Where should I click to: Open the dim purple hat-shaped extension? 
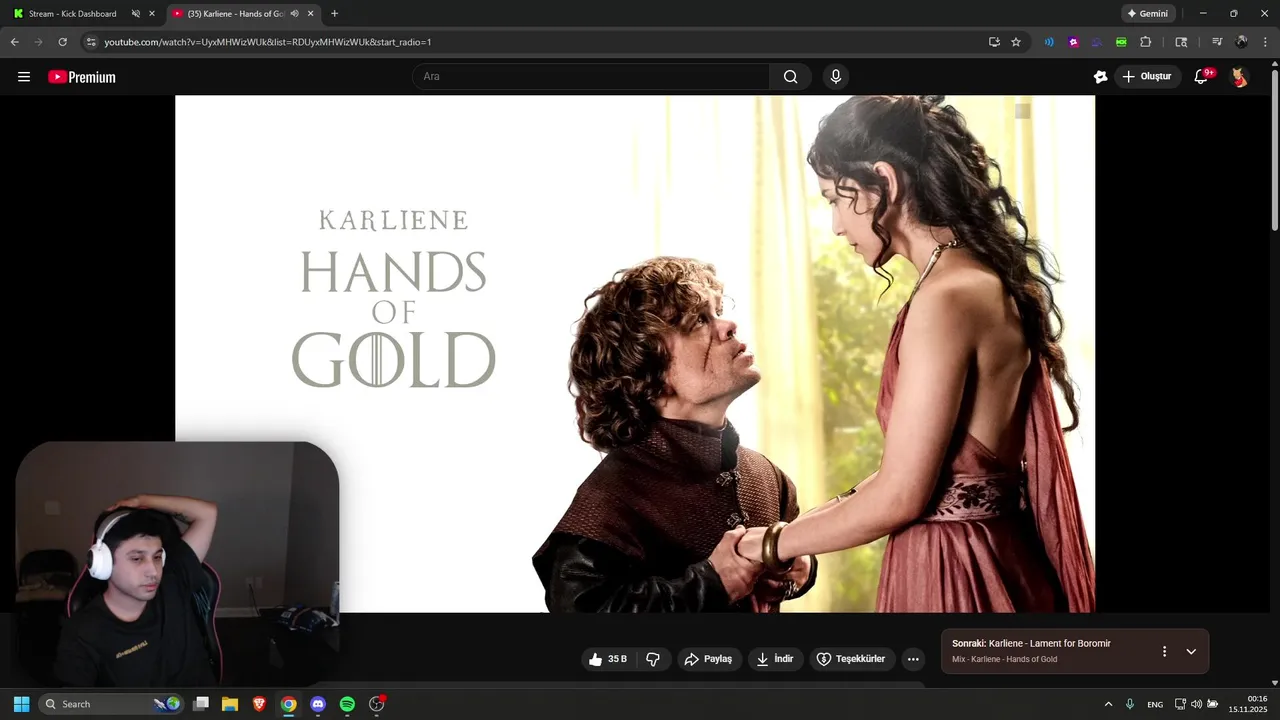pos(1097,42)
